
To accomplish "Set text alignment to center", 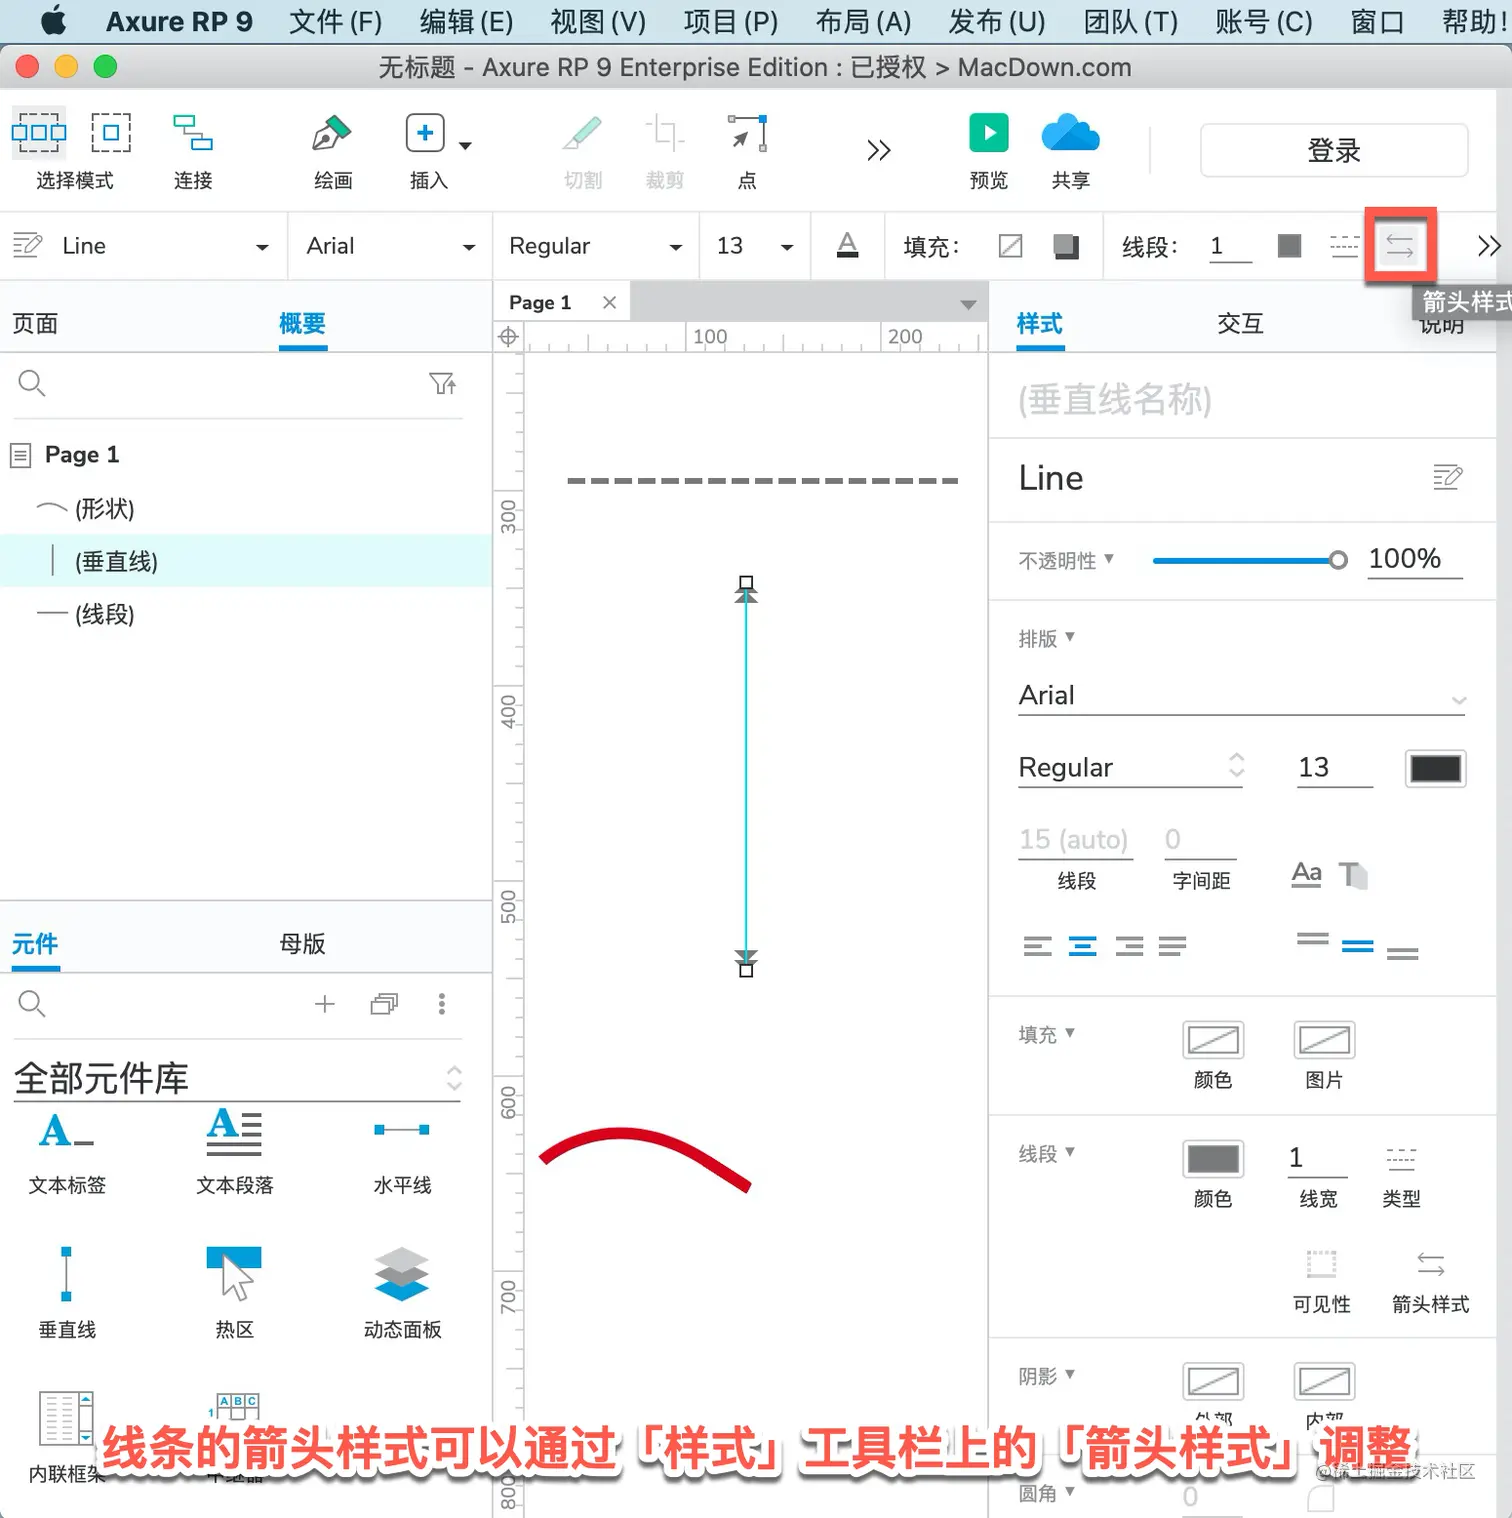I will (x=1083, y=946).
